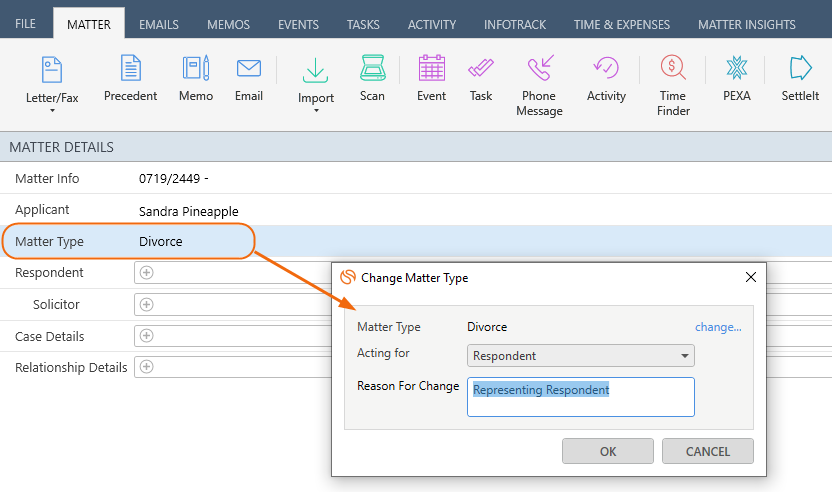832x492 pixels.
Task: Compose a new Email from ribbon
Action: point(249,79)
